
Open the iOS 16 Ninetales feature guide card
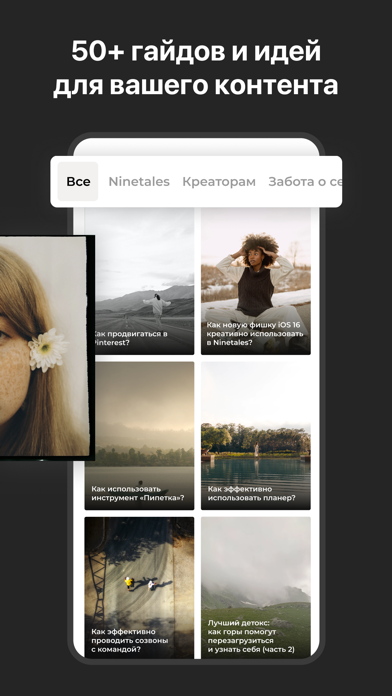256,281
